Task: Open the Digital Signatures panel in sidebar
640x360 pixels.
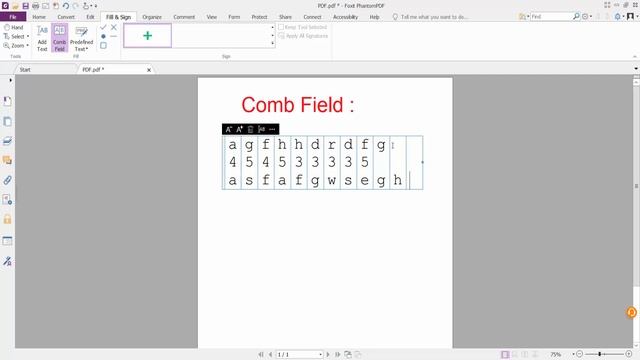Action: point(7,261)
